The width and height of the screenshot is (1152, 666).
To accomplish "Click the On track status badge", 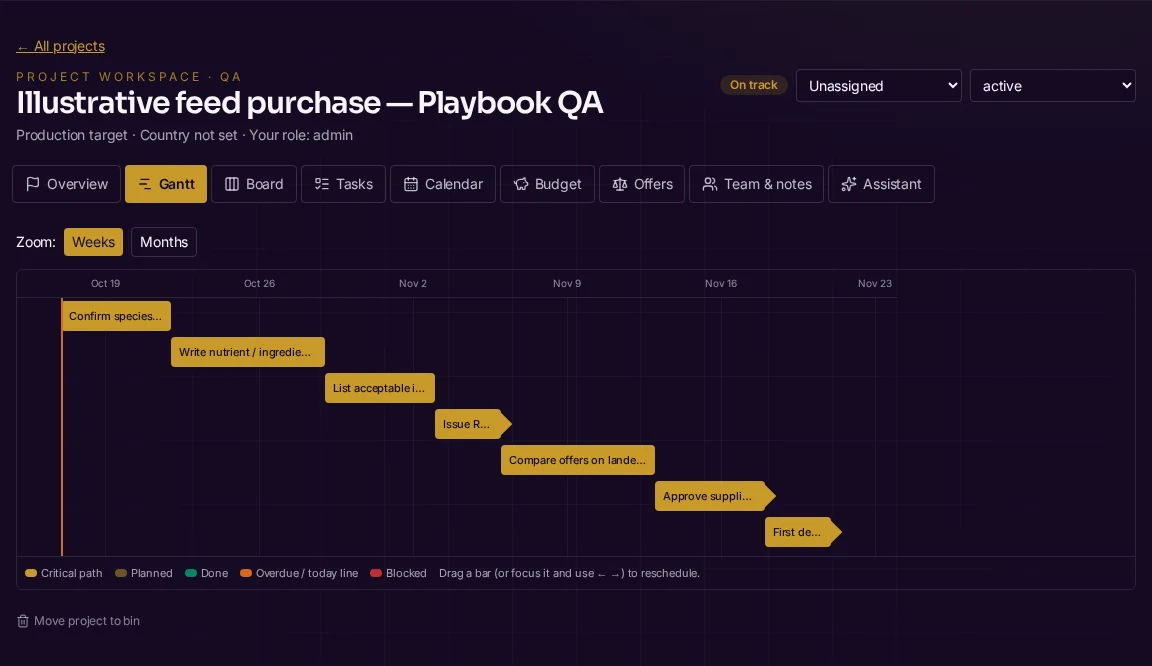I will pos(753,85).
